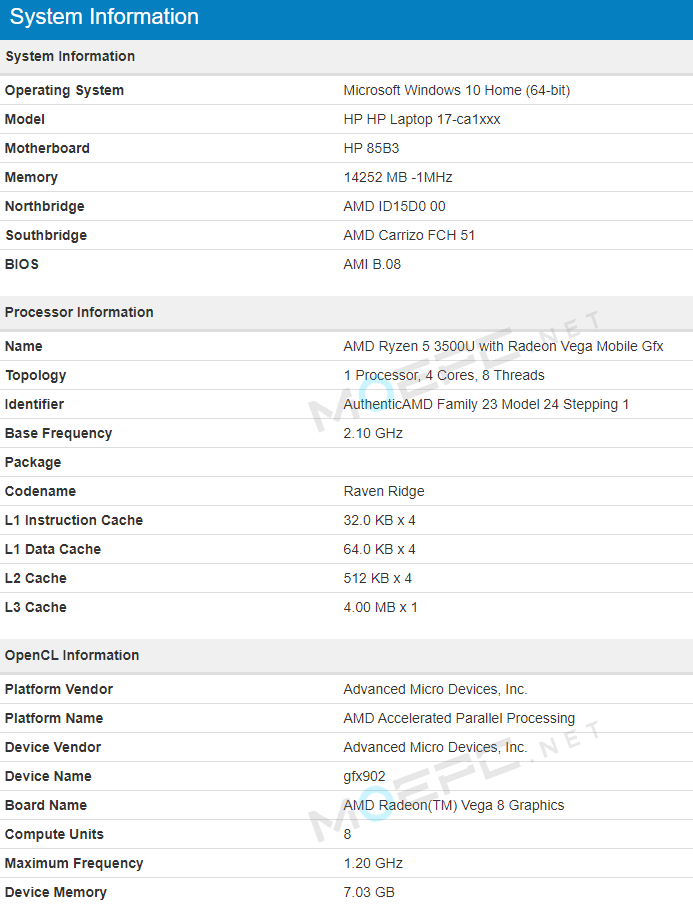Select Device Vendor 'Advanced Micro Devices, Inc.' value
This screenshot has height=919, width=693.
click(435, 747)
